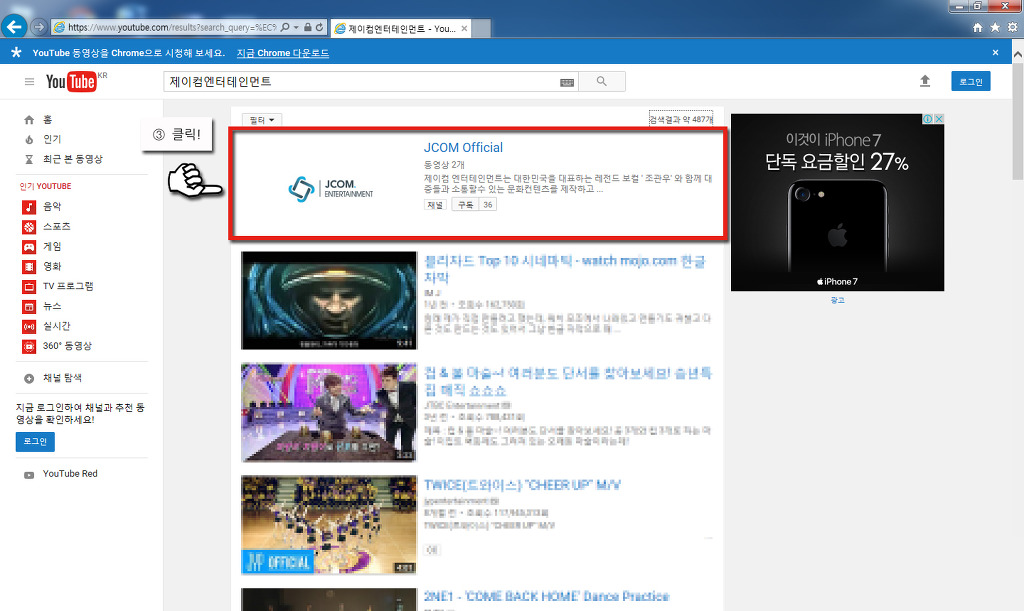Open the address bar dropdown arrow
The image size is (1024, 611).
296,27
